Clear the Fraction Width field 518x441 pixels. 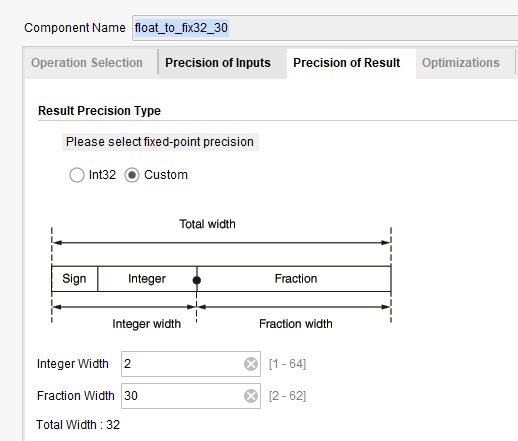[251, 396]
